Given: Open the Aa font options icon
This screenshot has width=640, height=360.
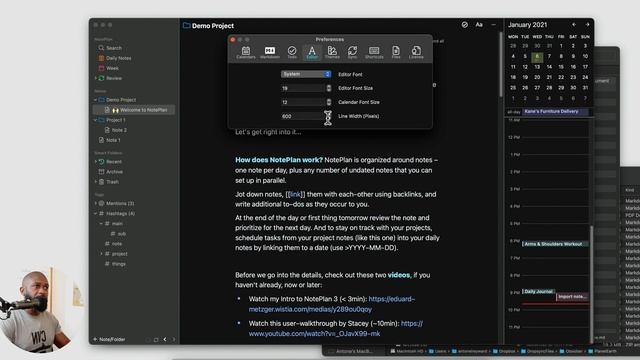Looking at the screenshot, I should pyautogui.click(x=479, y=25).
